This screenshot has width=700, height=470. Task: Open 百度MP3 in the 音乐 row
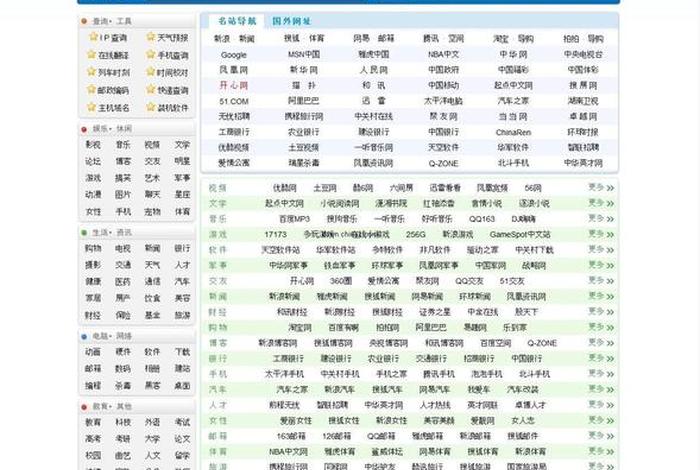coord(294,219)
